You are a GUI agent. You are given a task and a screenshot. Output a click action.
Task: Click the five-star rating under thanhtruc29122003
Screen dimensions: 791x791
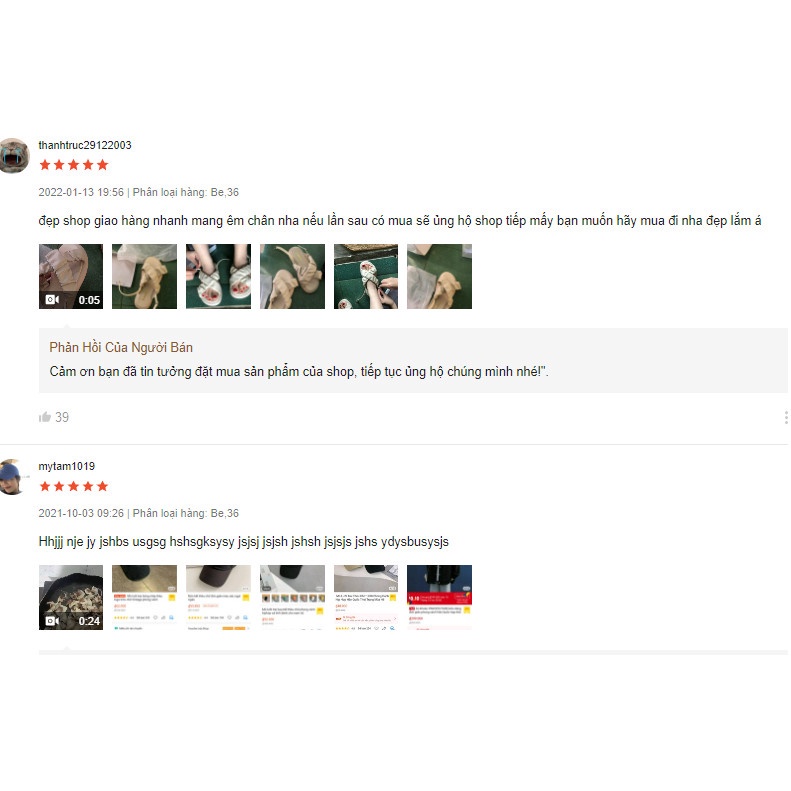tap(74, 165)
